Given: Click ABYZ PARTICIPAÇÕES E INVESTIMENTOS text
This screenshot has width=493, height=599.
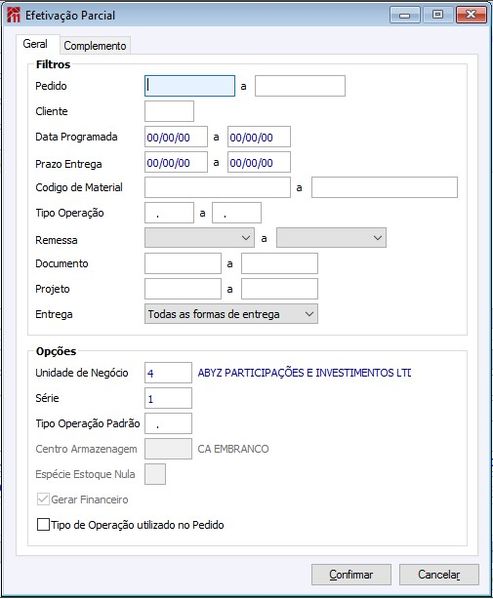Looking at the screenshot, I should (x=304, y=373).
